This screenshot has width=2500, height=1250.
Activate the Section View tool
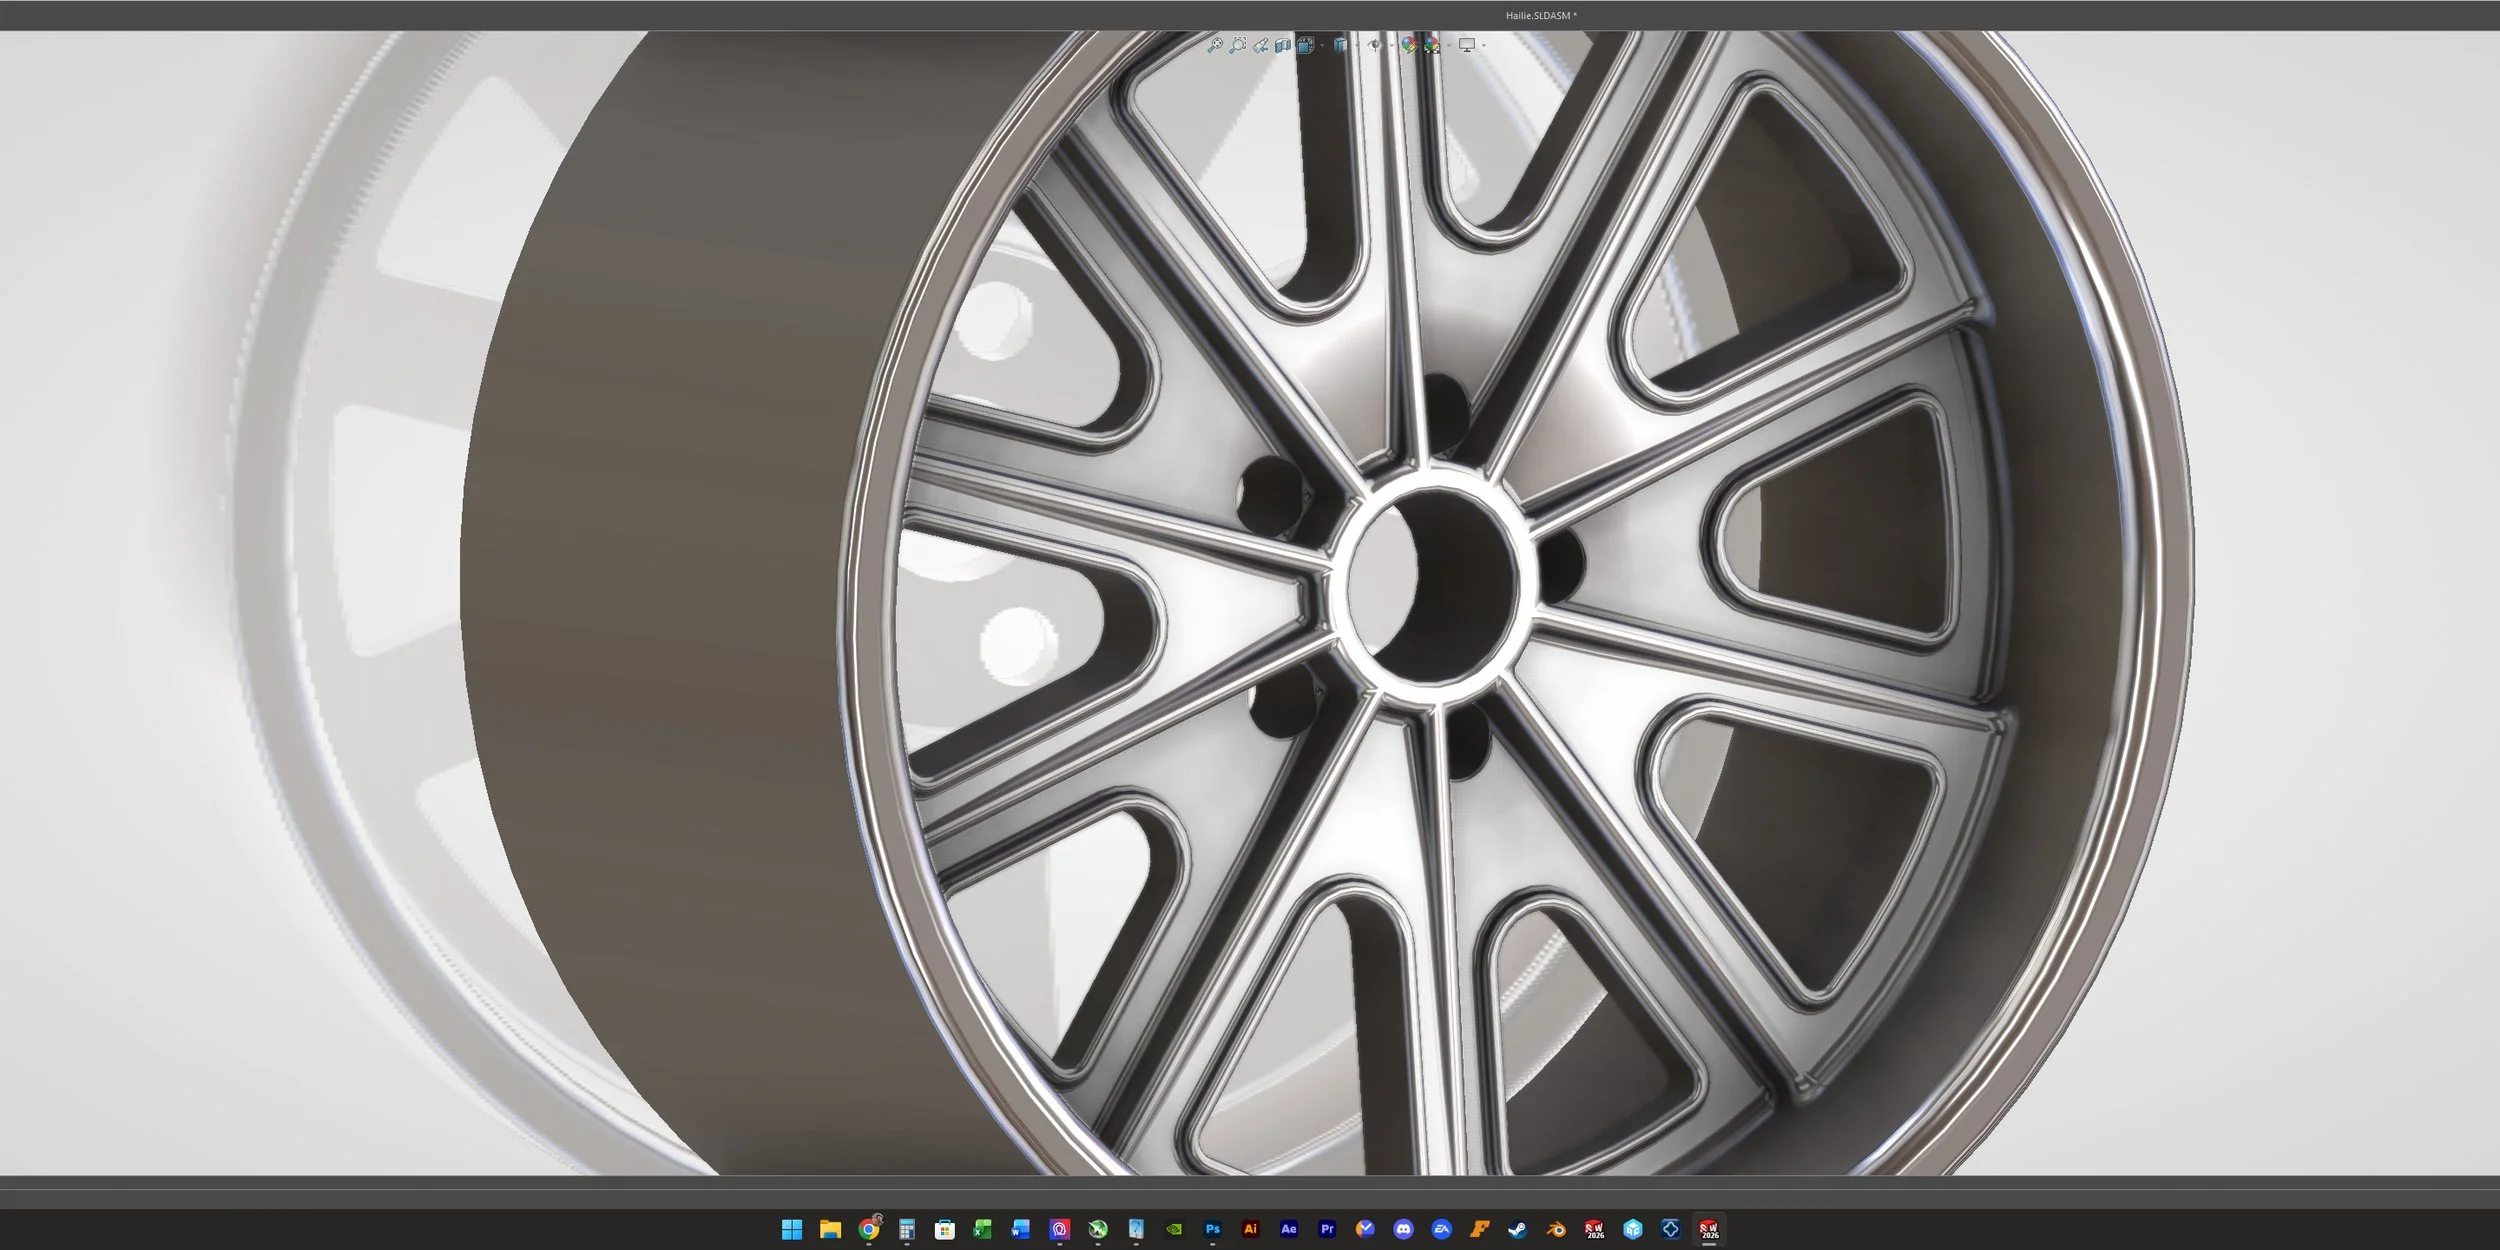point(1283,45)
